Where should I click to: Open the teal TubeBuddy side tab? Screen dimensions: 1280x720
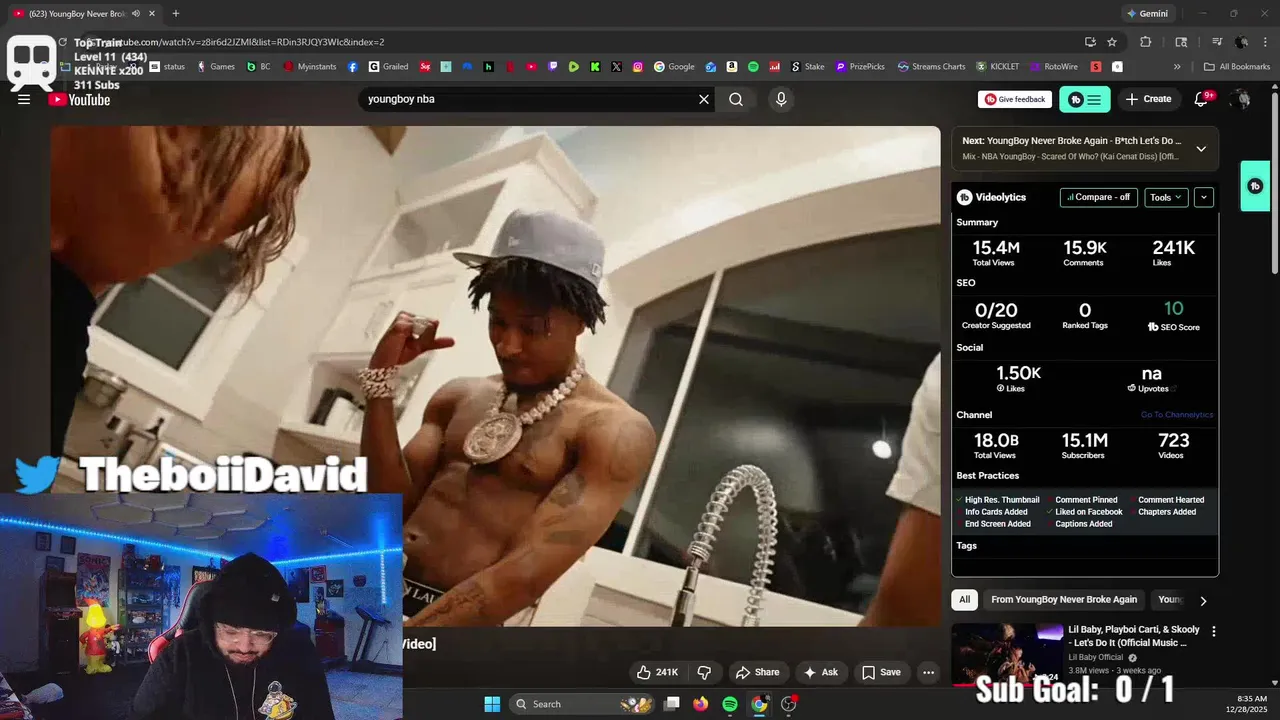(1255, 186)
